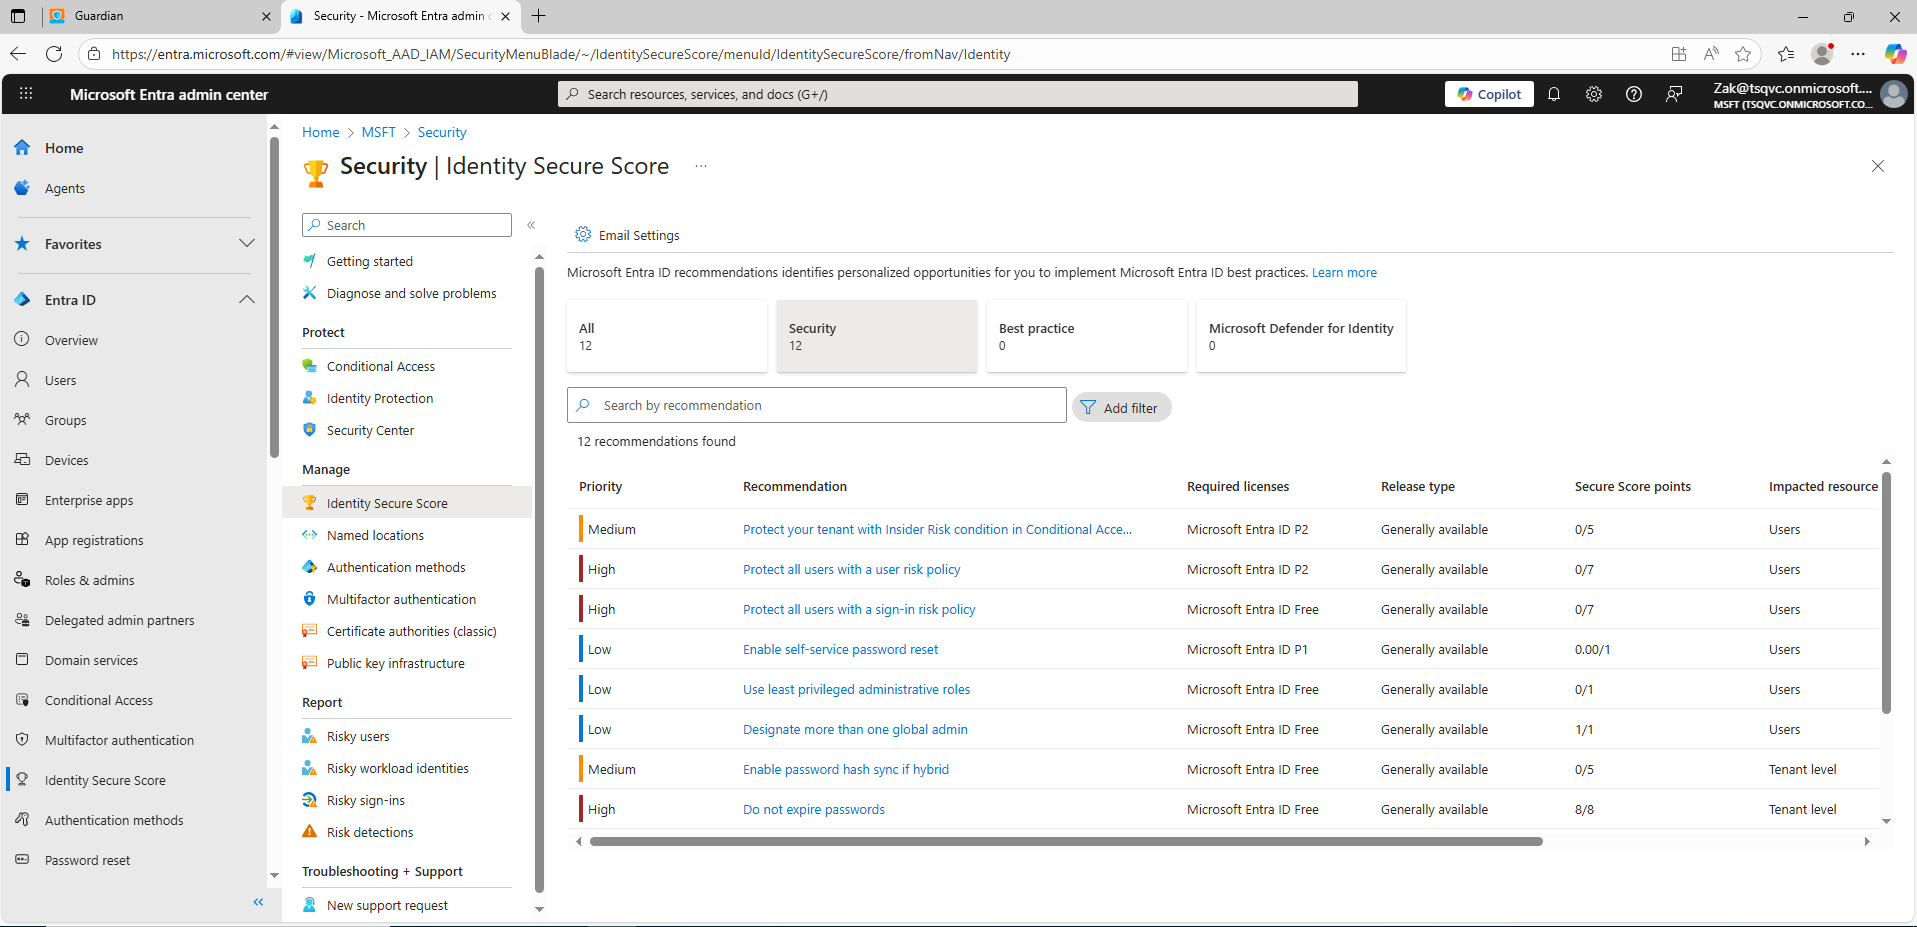Expand the Favorites section

[247, 244]
